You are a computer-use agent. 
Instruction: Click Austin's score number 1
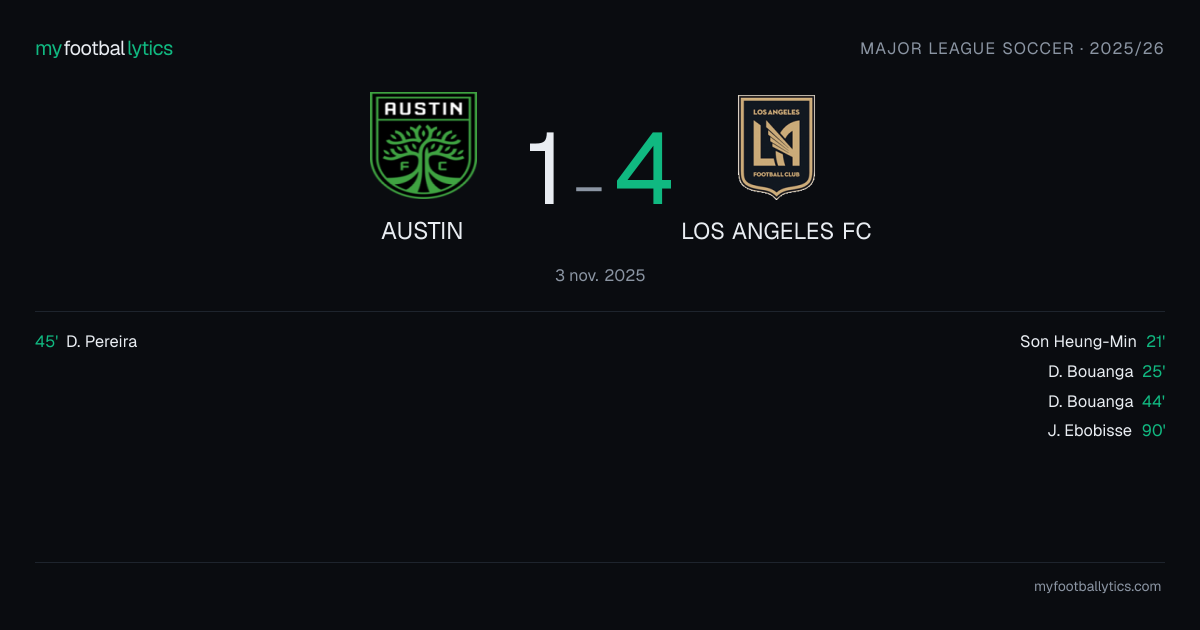click(546, 169)
